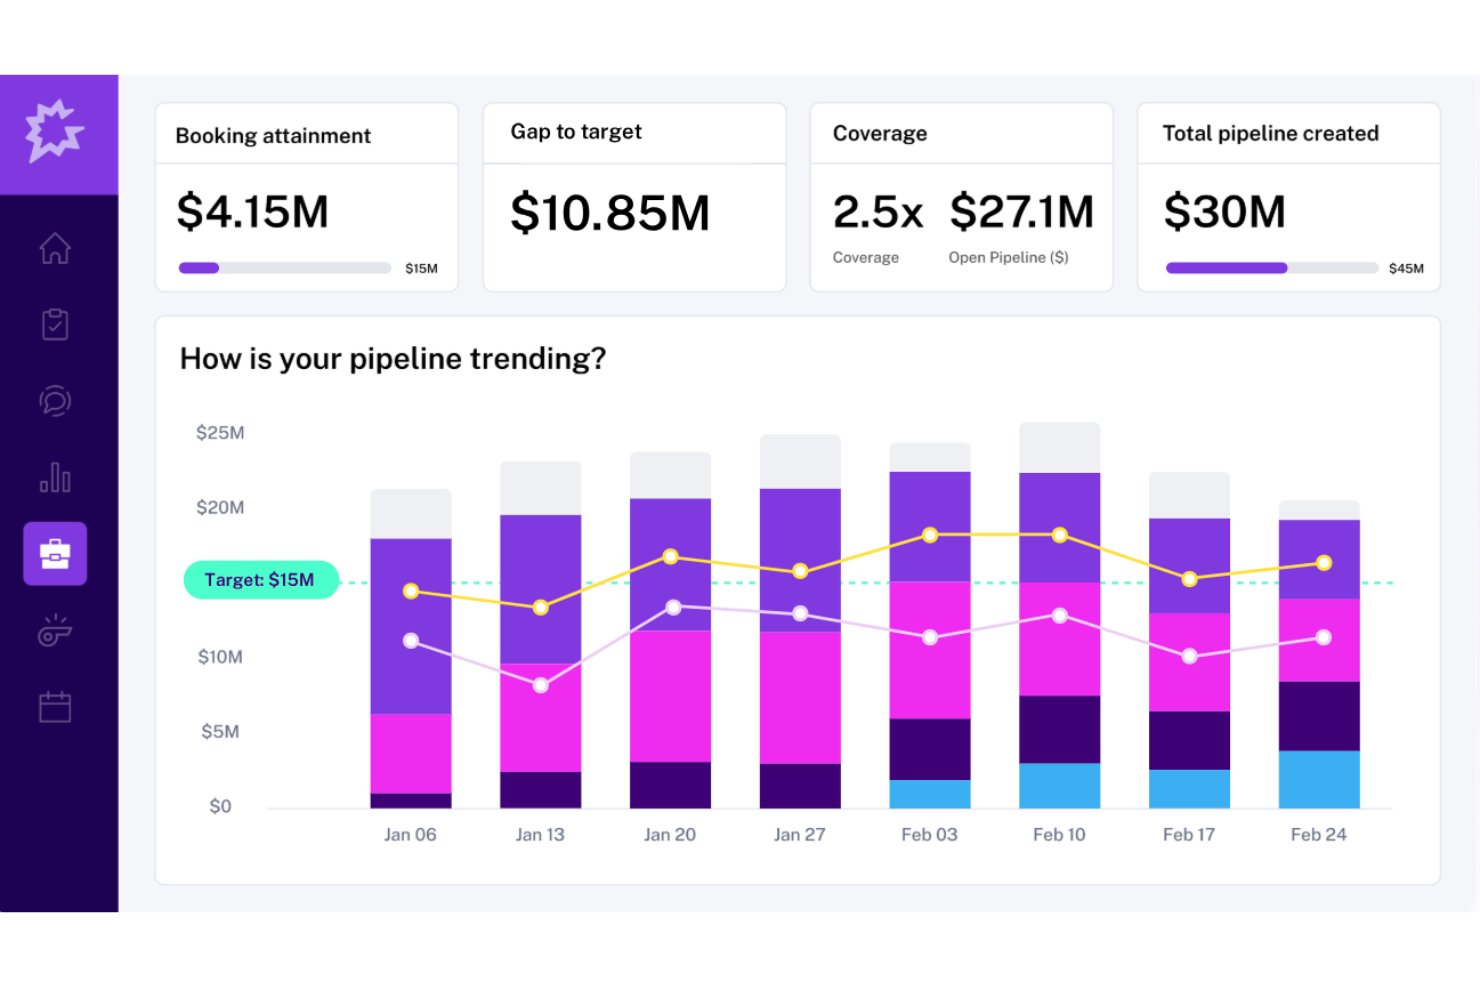Viewport: 1480px width, 987px height.
Task: Click the 'How is your pipeline trending?' heading
Action: click(x=393, y=359)
